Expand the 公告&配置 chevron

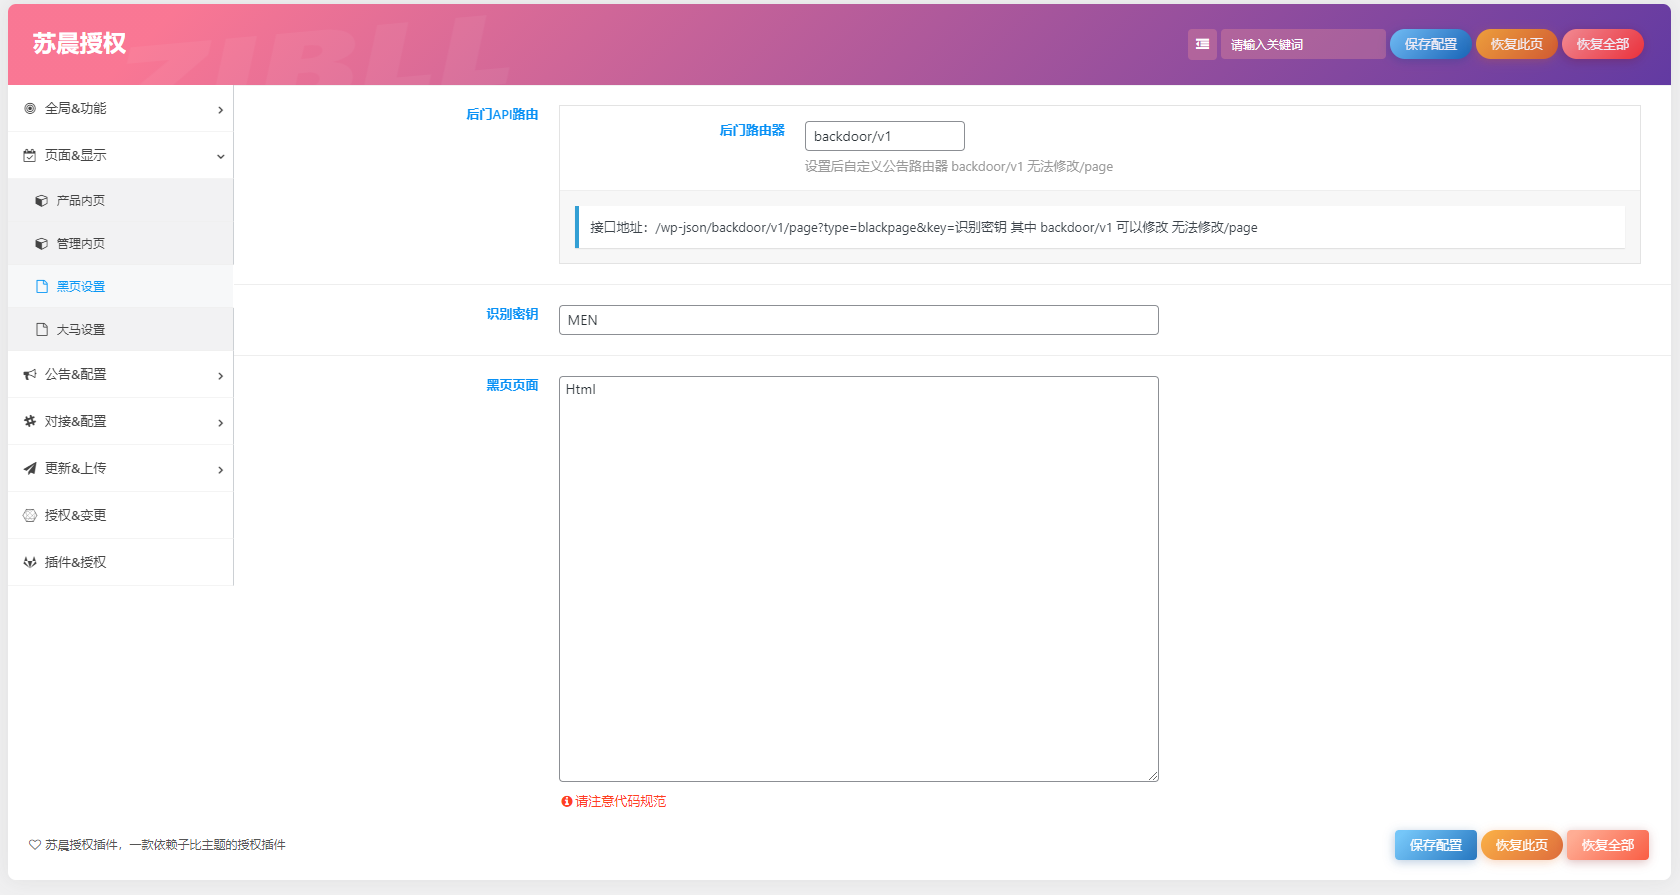[220, 376]
